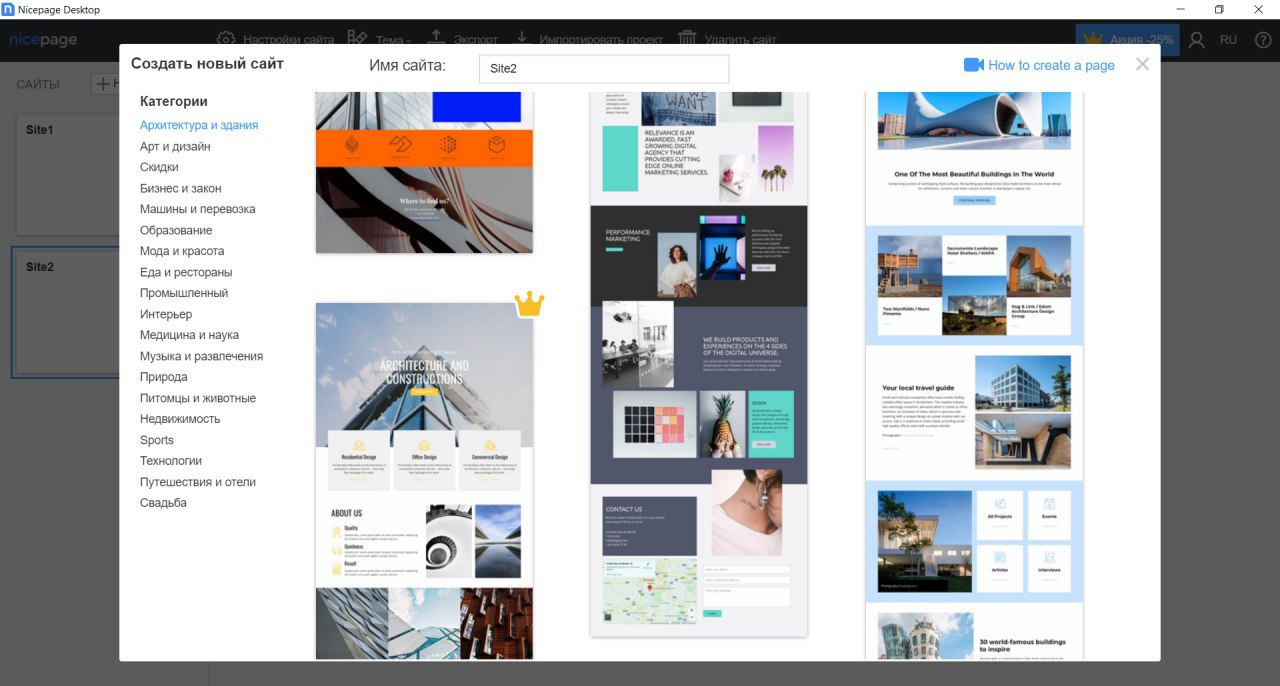
Task: Open the Интерьер category
Action: tap(166, 314)
